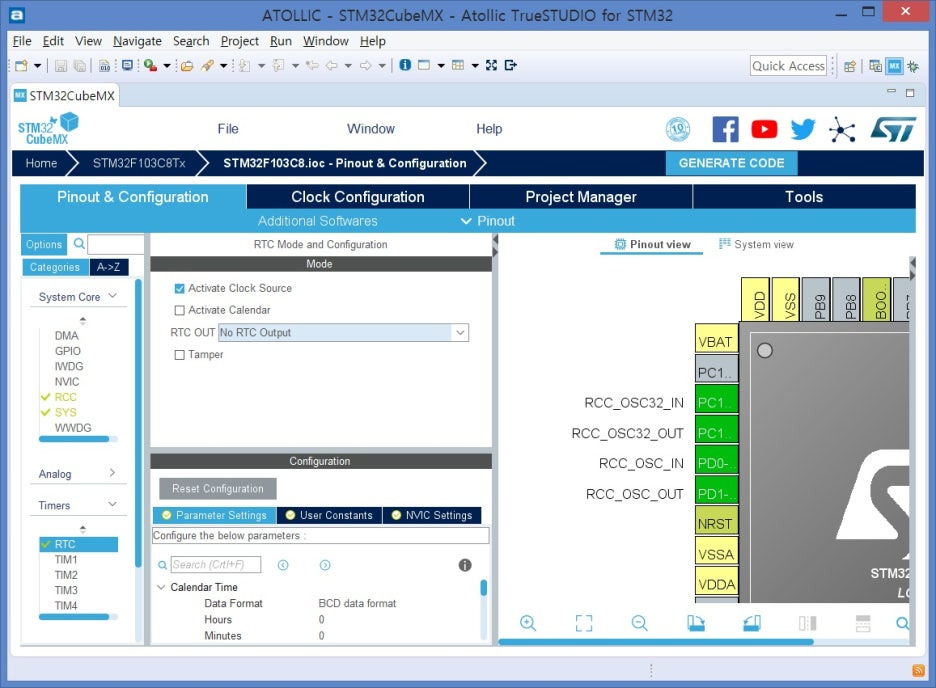
Task: Click the category list vertical scrollbar
Action: click(x=138, y=423)
